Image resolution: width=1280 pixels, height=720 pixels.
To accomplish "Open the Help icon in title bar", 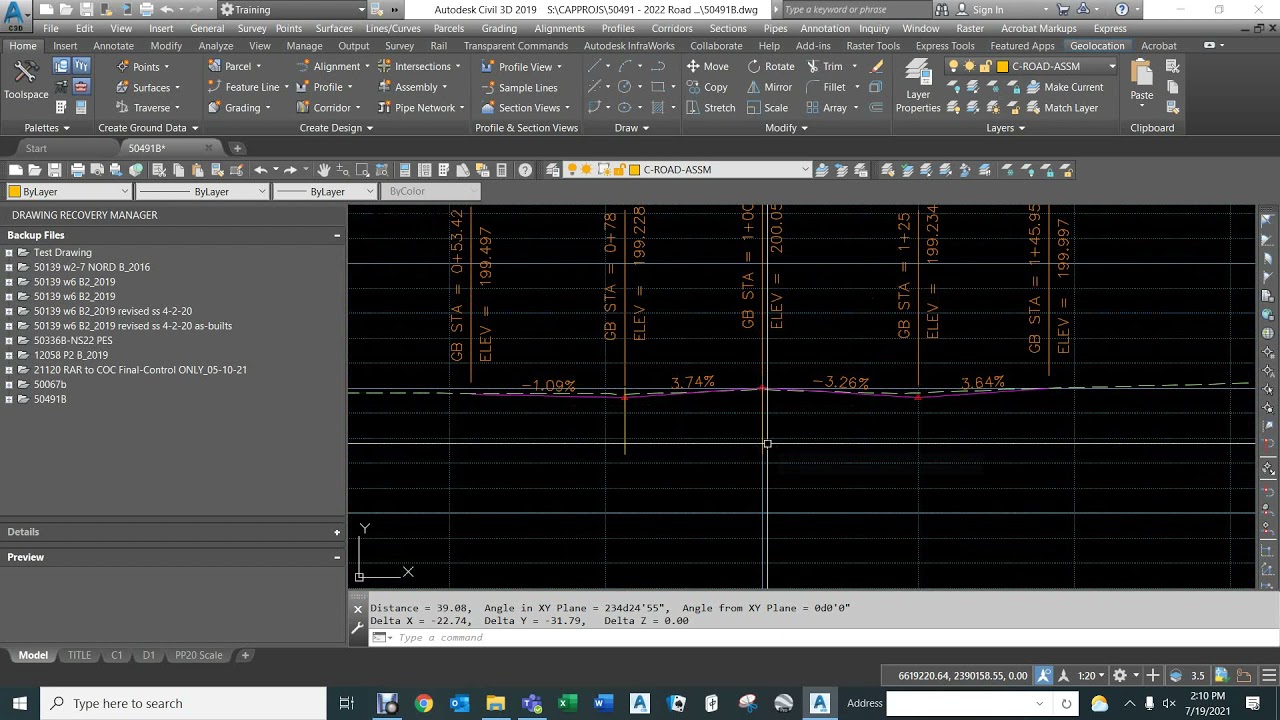I will coord(1122,9).
